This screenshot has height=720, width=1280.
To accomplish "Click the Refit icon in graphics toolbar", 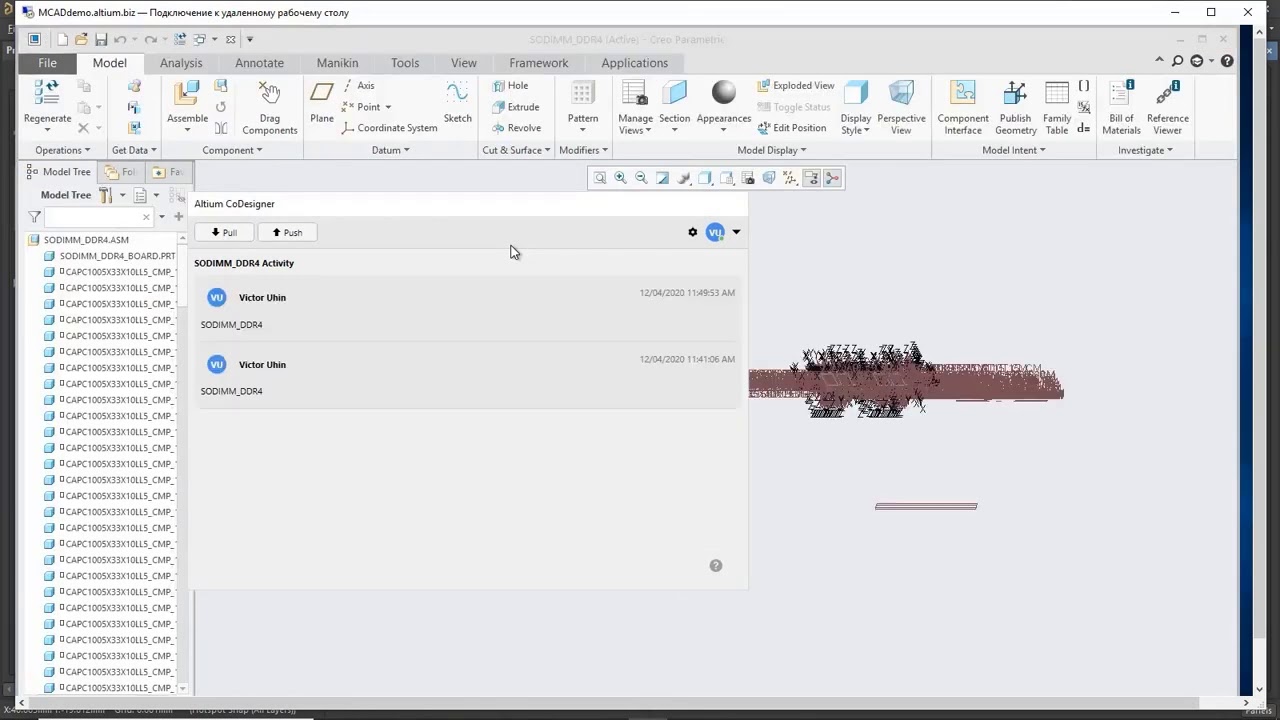I will pos(600,178).
